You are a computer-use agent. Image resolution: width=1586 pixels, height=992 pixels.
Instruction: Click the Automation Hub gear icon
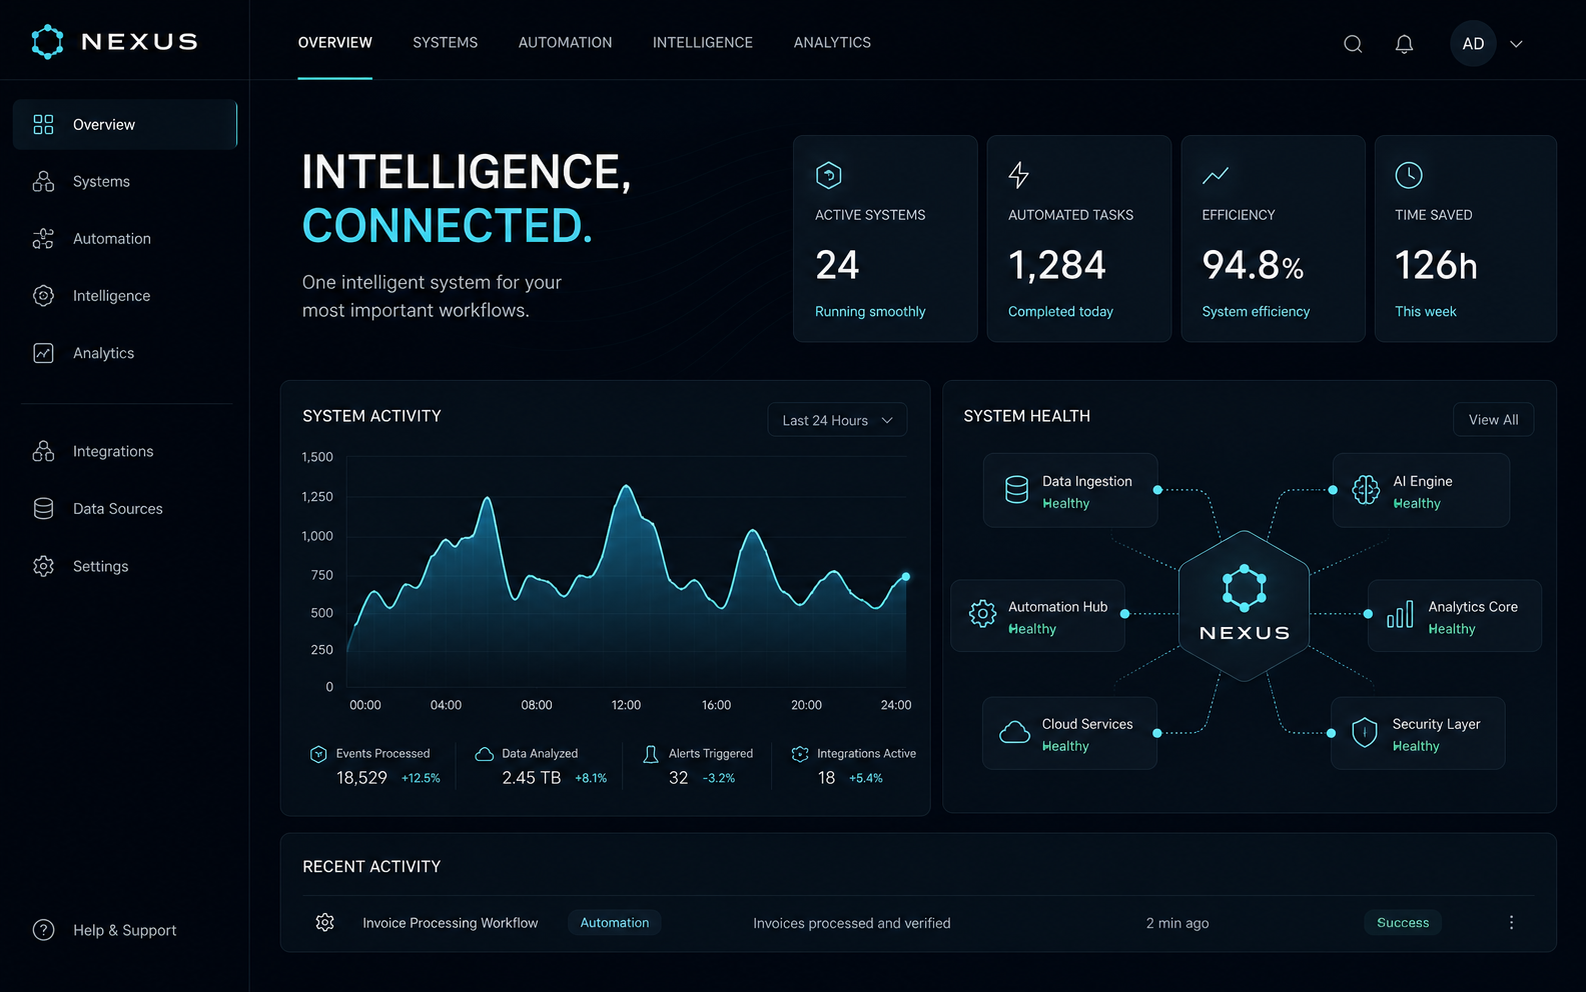coord(983,614)
